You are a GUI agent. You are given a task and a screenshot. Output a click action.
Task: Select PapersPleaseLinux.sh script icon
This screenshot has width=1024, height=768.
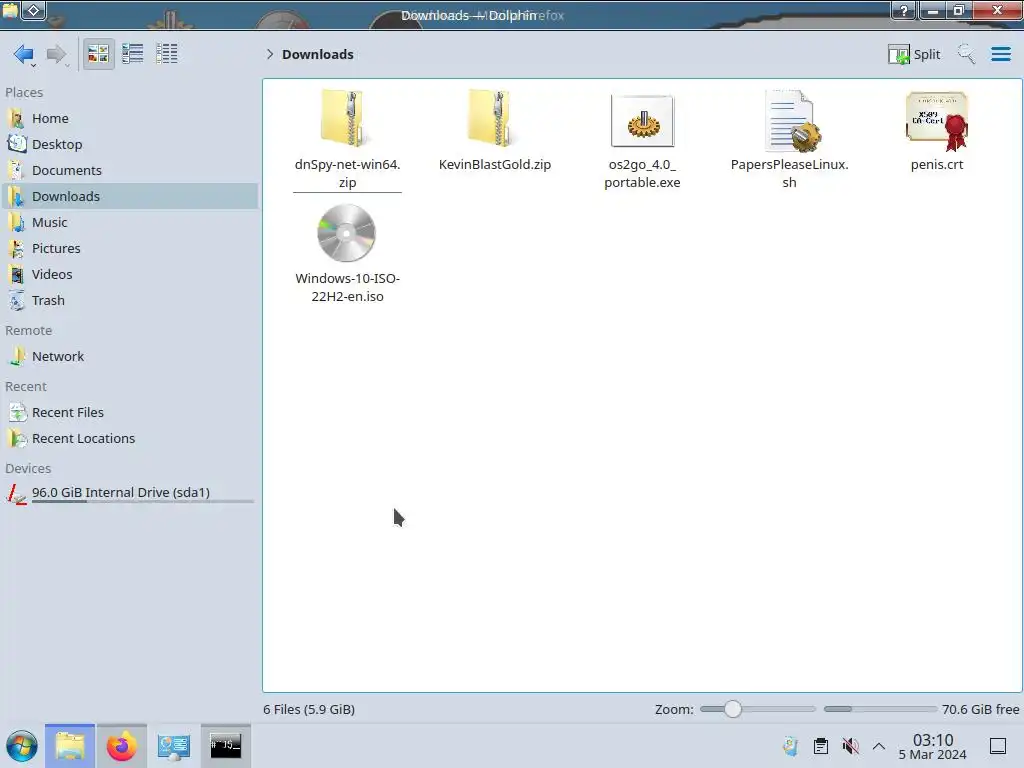pyautogui.click(x=792, y=121)
